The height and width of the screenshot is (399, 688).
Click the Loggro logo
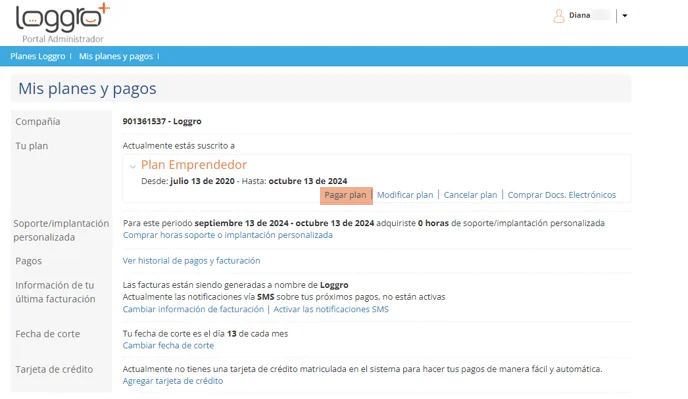tap(62, 18)
